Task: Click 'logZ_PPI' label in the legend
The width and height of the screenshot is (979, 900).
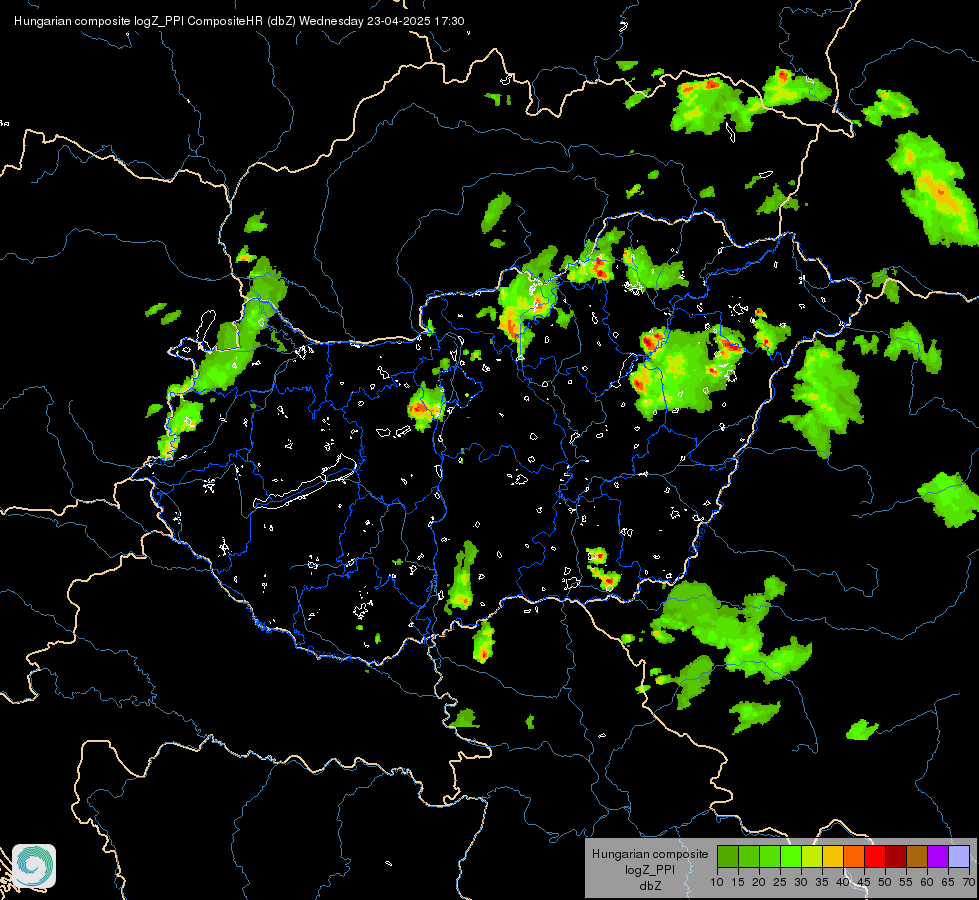Action: (x=650, y=869)
